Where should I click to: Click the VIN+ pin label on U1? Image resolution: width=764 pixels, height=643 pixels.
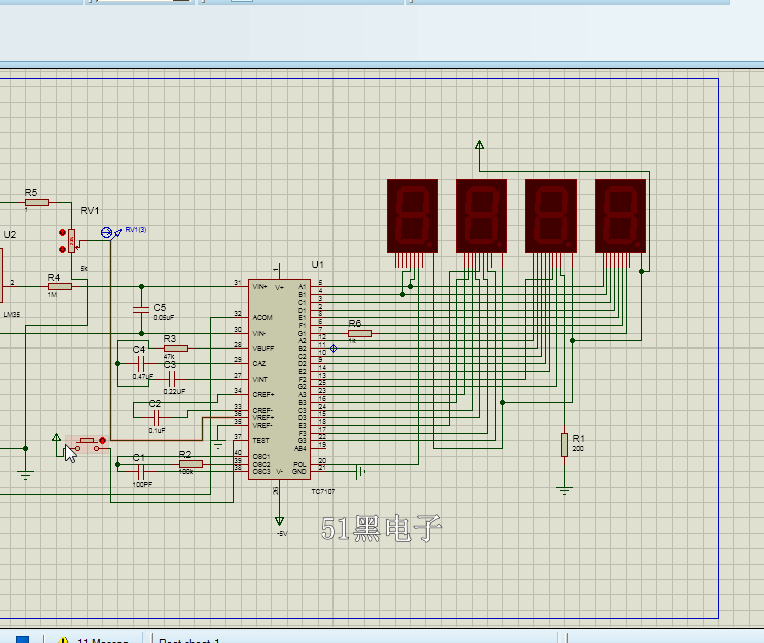260,286
